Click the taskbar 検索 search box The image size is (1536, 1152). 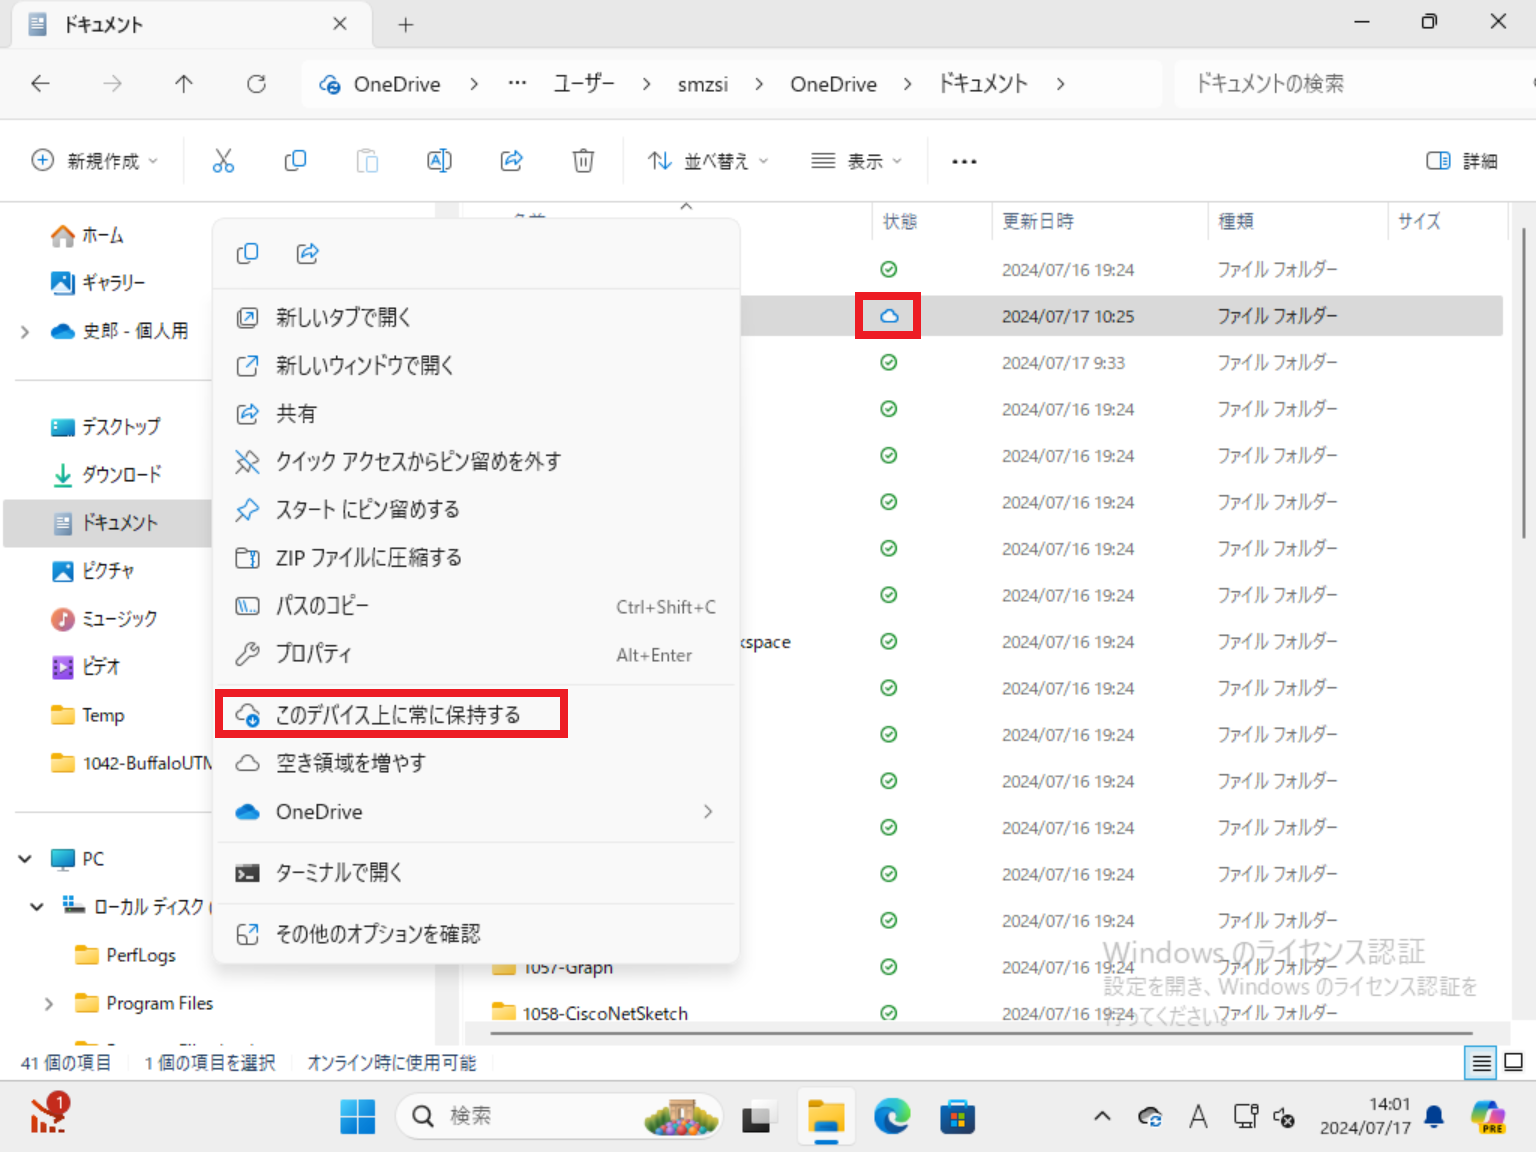click(x=558, y=1116)
